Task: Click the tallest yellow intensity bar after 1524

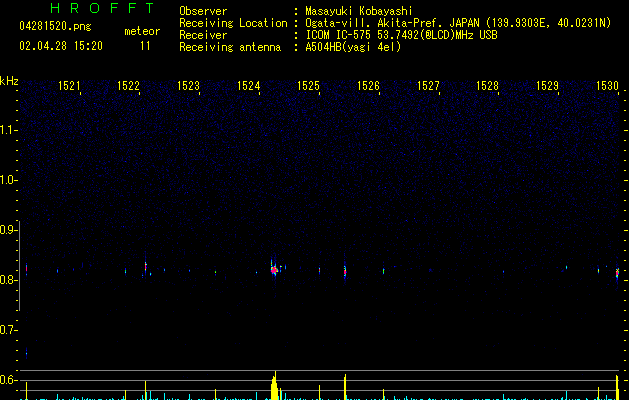Action: pyautogui.click(x=274, y=386)
